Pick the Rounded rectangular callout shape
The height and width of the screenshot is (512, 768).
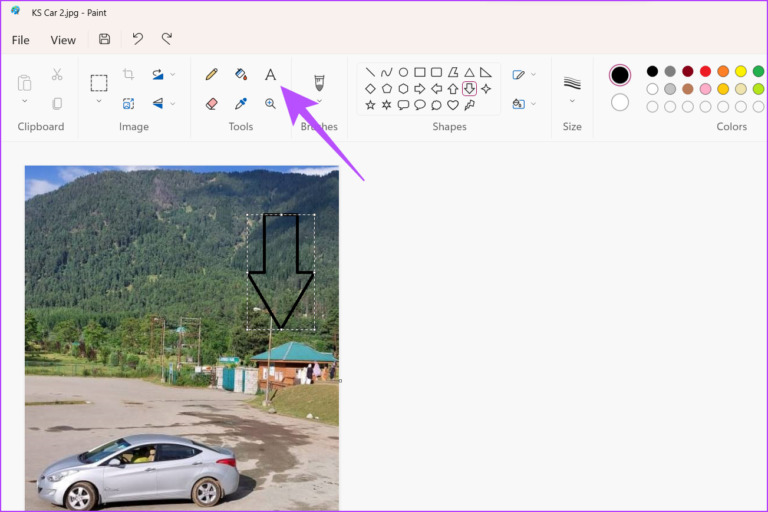coord(403,105)
